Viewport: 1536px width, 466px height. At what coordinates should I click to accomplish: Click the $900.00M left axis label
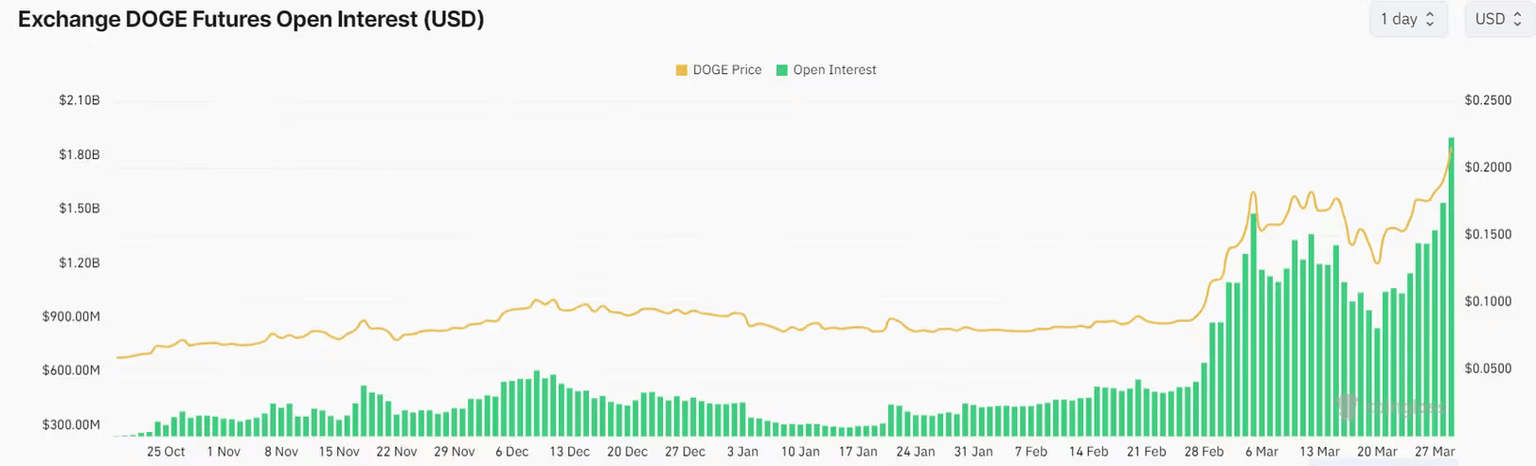point(72,317)
